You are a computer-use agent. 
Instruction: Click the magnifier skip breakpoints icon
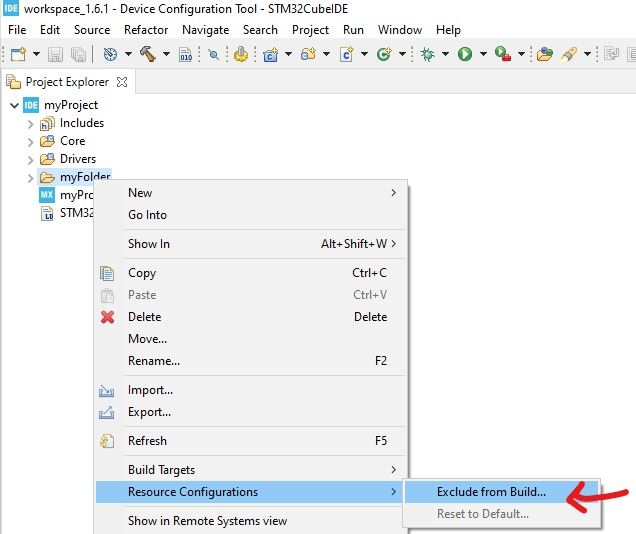point(213,54)
